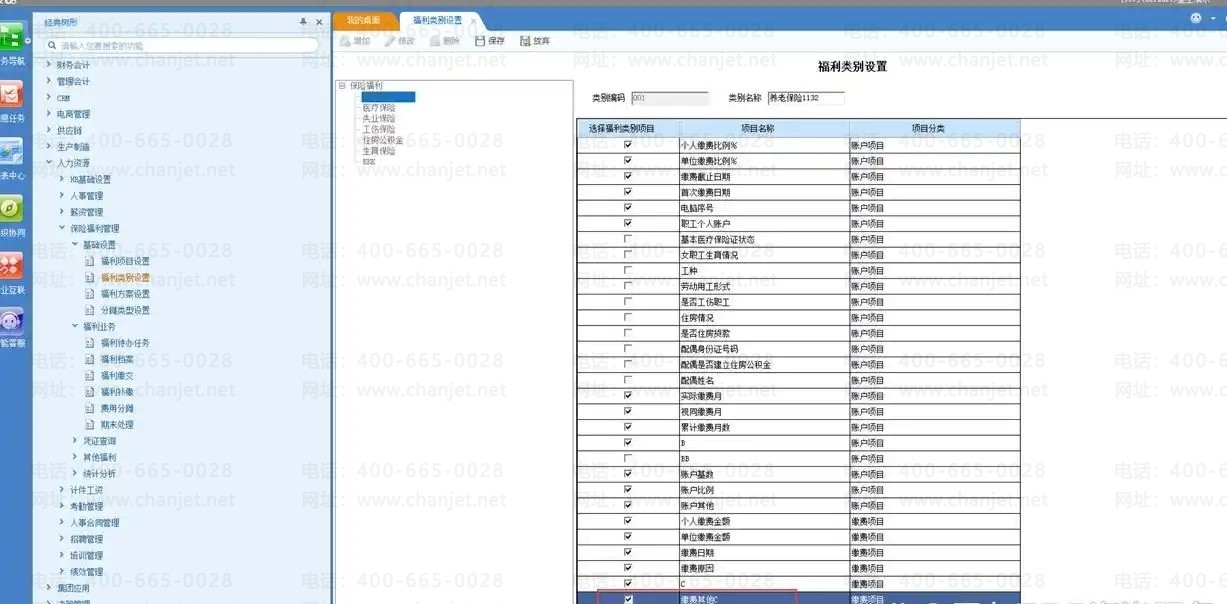Collapse the 保险福利 root tree node
Image resolution: width=1227 pixels, height=604 pixels.
tap(342, 86)
